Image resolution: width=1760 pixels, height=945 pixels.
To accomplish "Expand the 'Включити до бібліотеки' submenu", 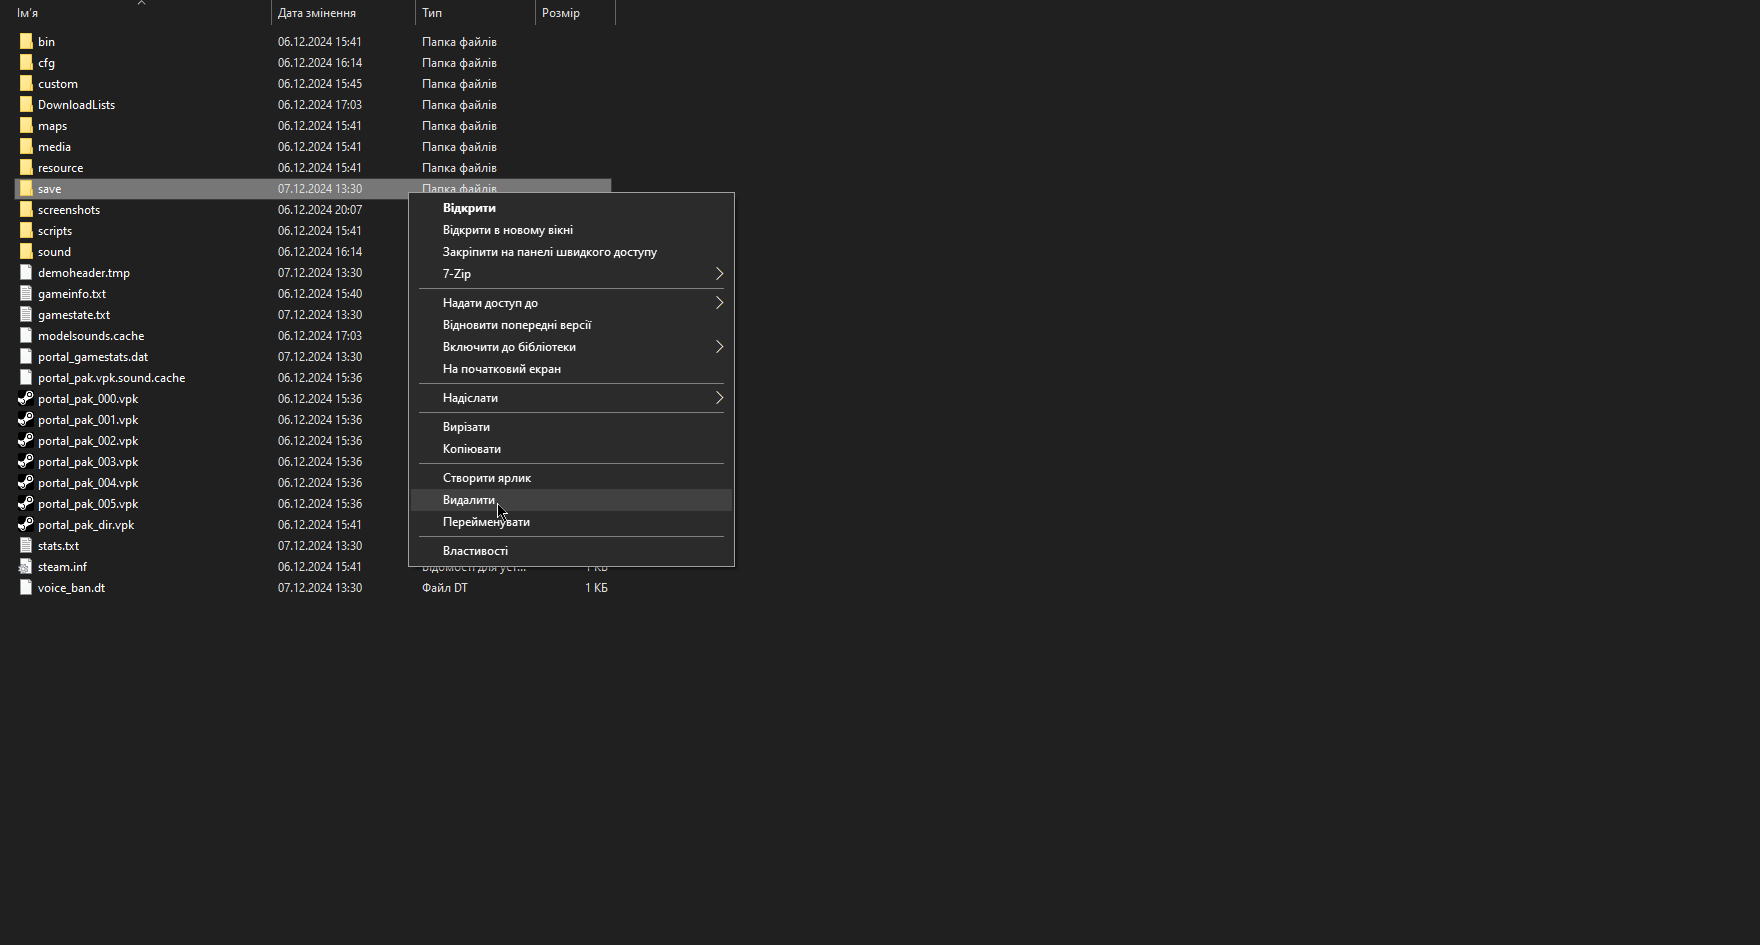I will (719, 347).
